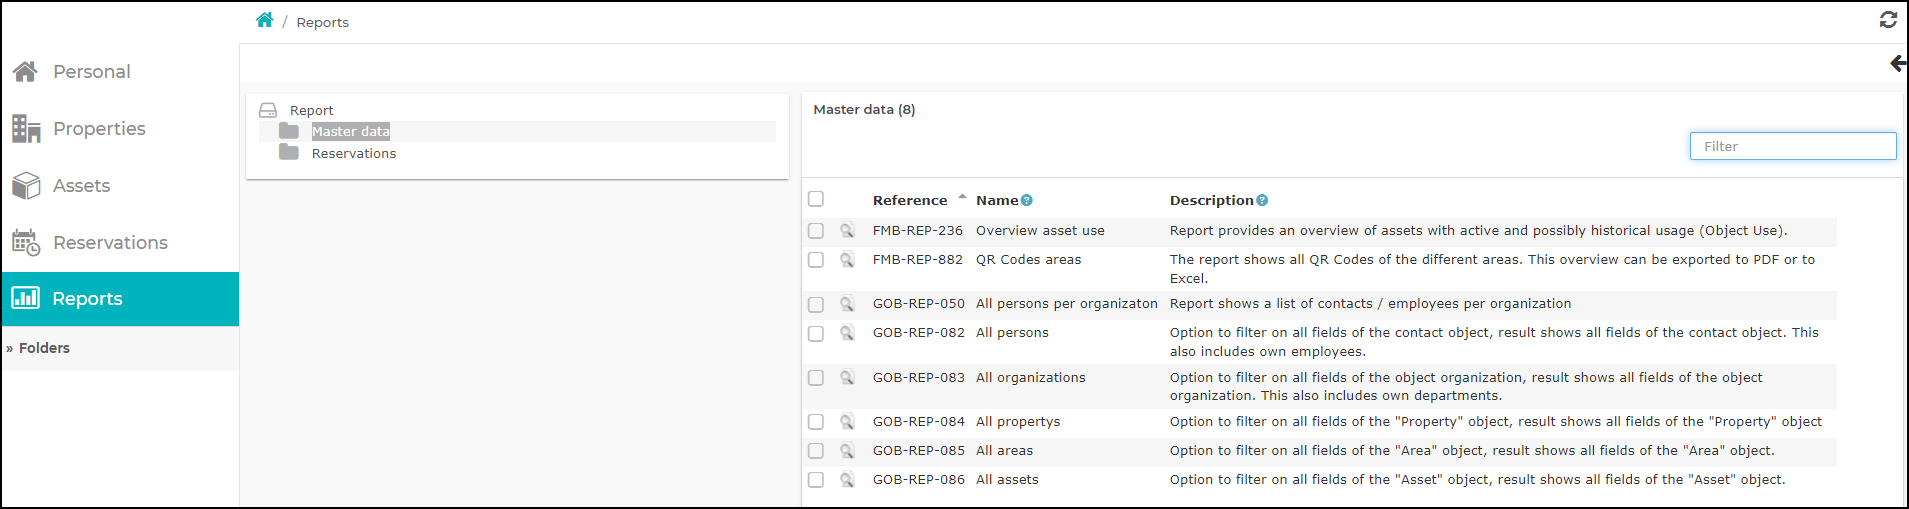Click the home breadcrumb icon
Viewport: 1909px width, 509px height.
click(264, 20)
